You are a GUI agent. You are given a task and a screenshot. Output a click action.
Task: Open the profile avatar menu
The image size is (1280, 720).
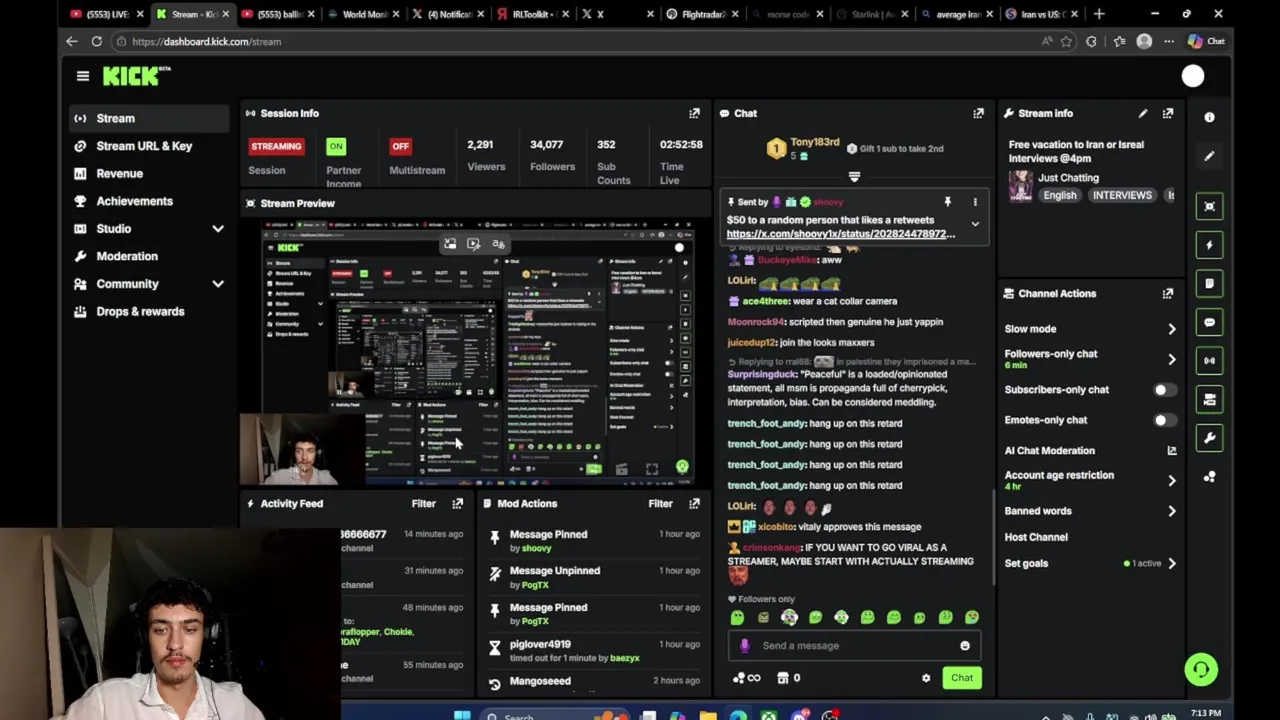[1193, 76]
